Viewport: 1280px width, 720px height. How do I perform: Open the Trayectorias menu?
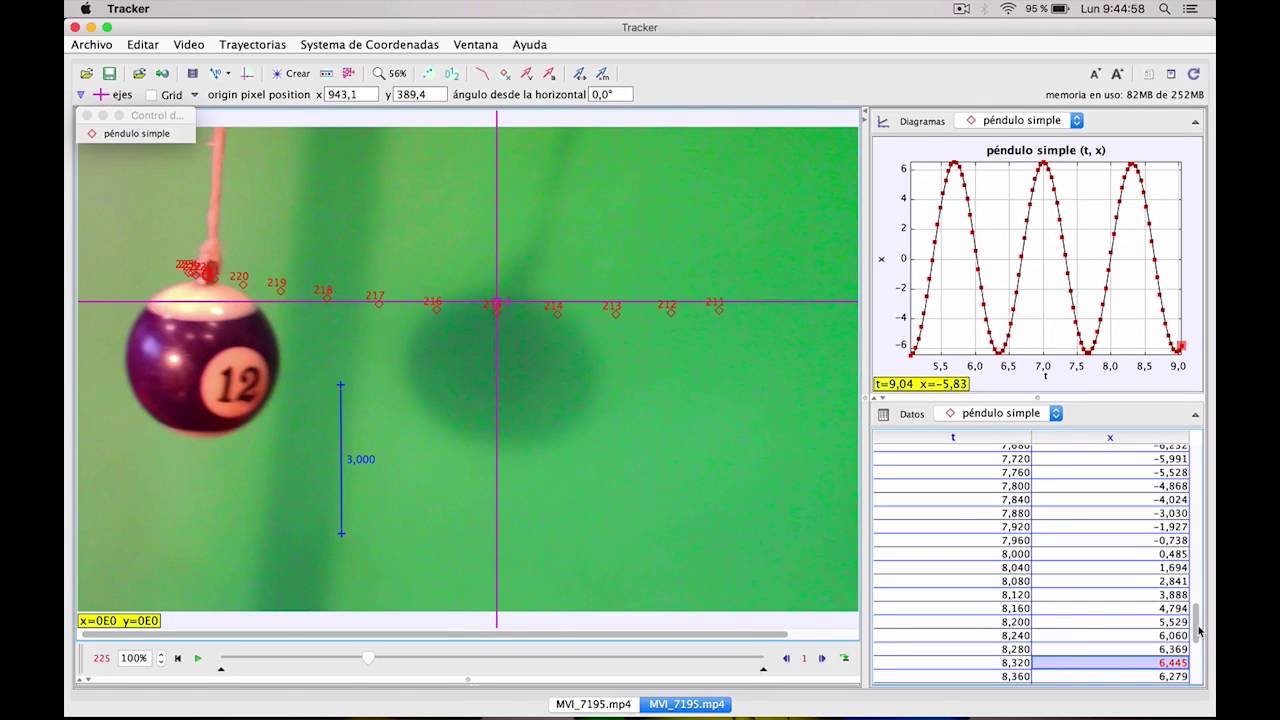252,44
